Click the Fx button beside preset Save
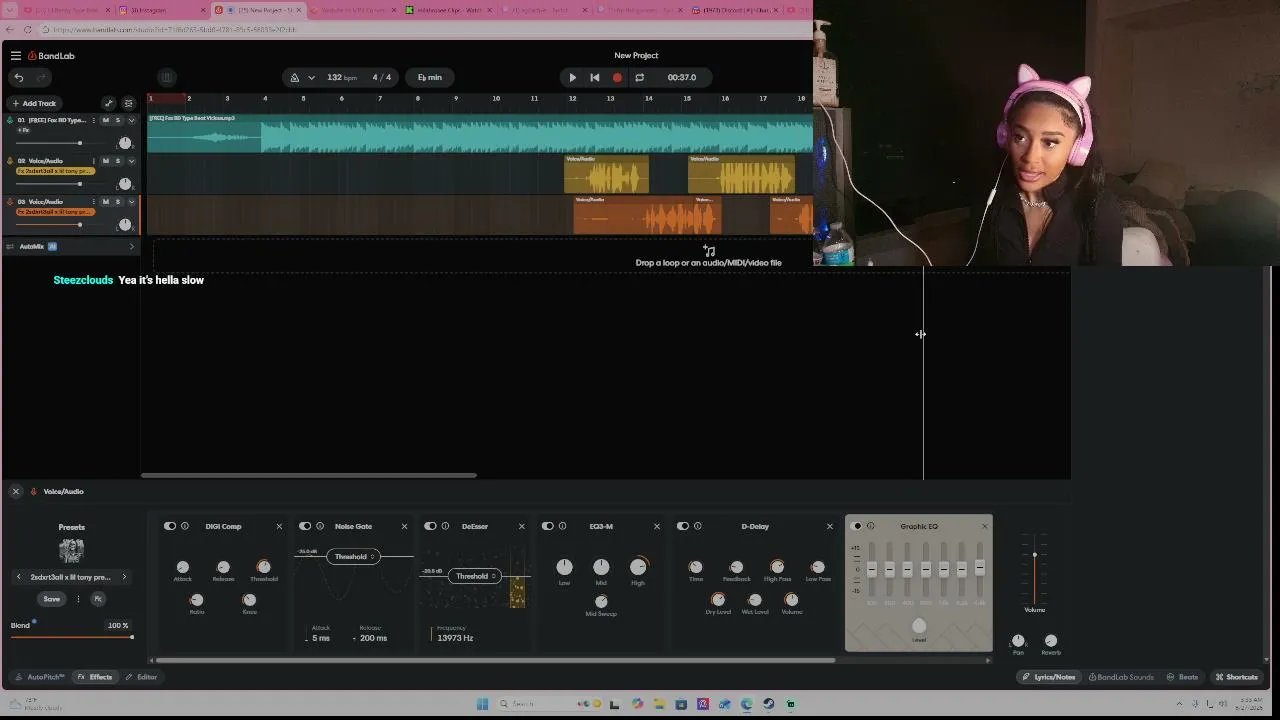The image size is (1280, 720). point(98,599)
